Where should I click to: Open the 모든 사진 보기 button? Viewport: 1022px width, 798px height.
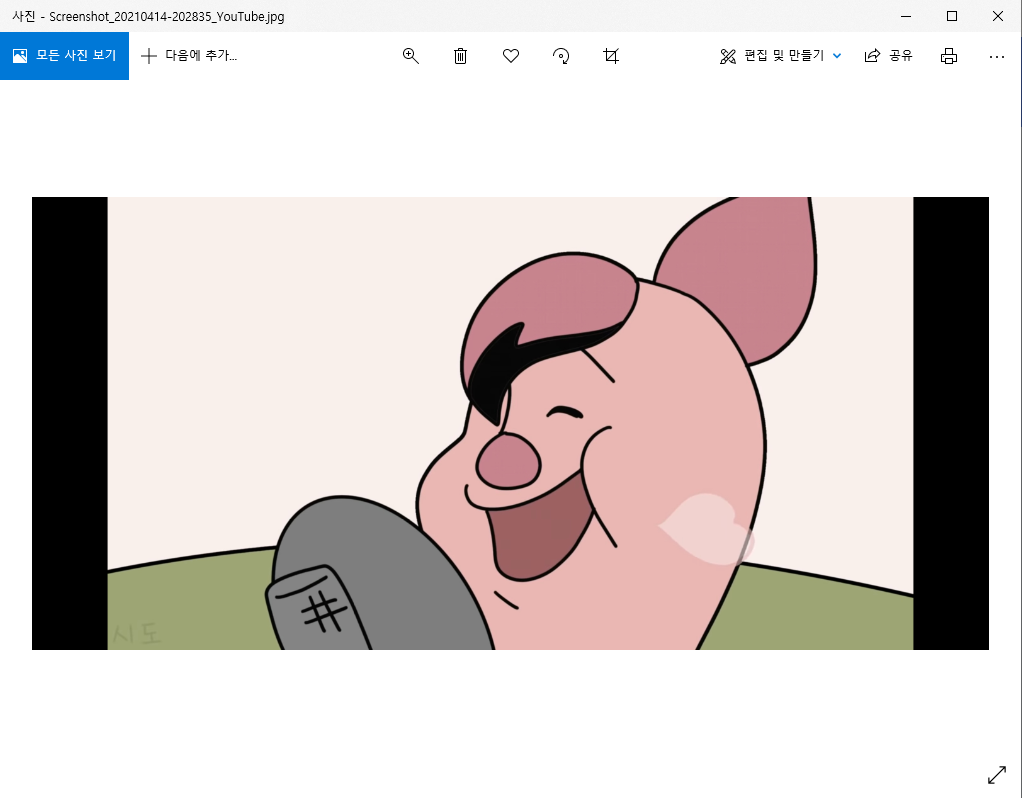(x=64, y=56)
